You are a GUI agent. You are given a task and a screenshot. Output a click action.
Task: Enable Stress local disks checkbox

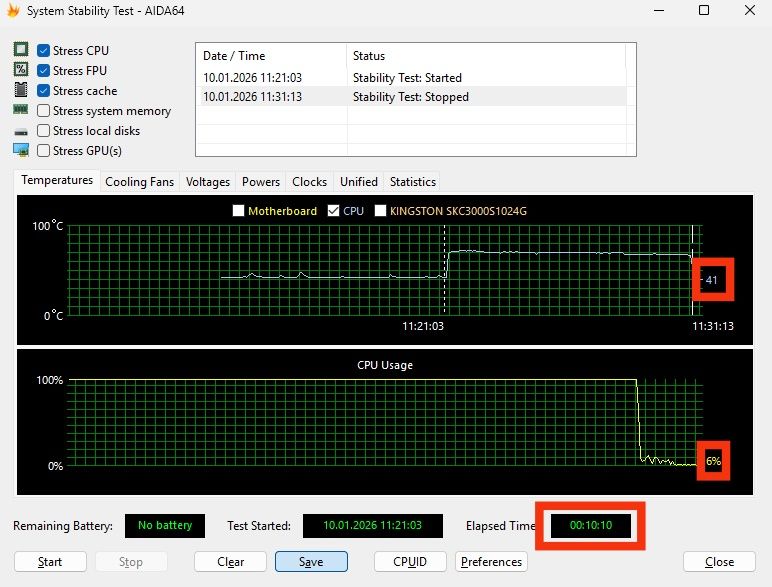click(x=43, y=130)
